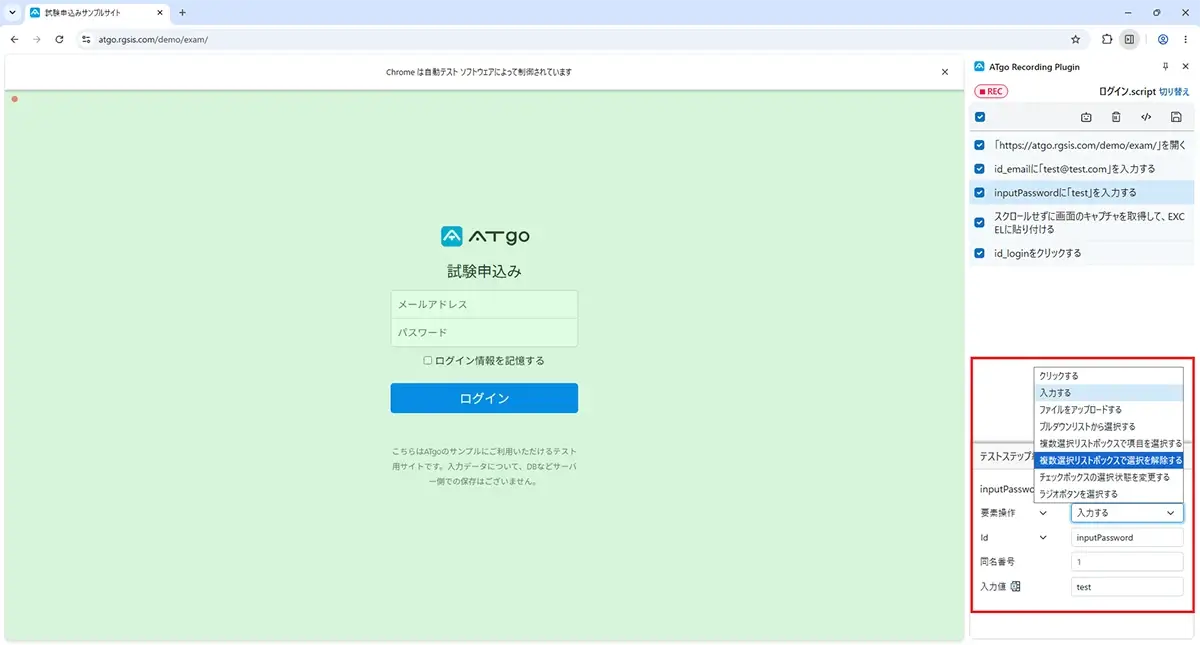The height and width of the screenshot is (645, 1200).
Task: Go back with the browser back arrow
Action: 14,40
